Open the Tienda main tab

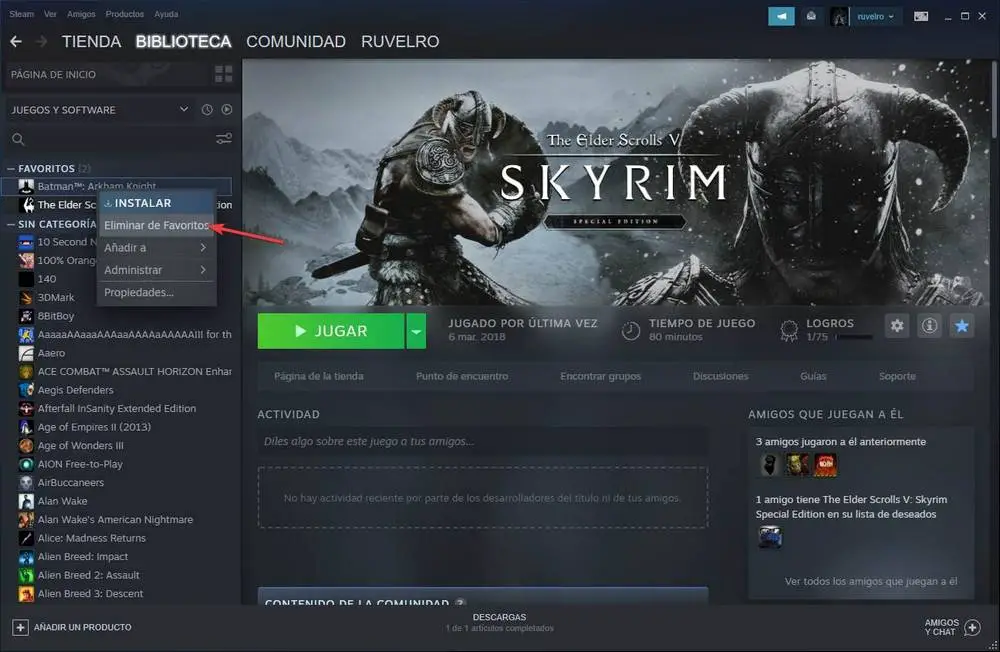(91, 41)
